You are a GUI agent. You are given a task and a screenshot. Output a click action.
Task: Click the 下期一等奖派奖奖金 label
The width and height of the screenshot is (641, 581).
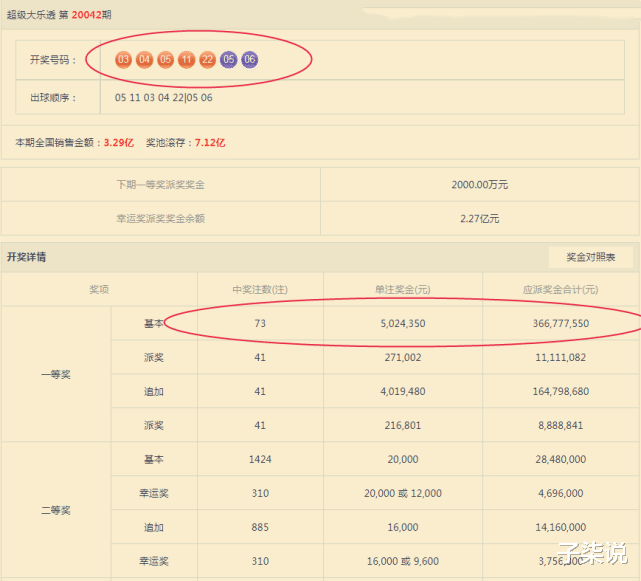point(160,185)
